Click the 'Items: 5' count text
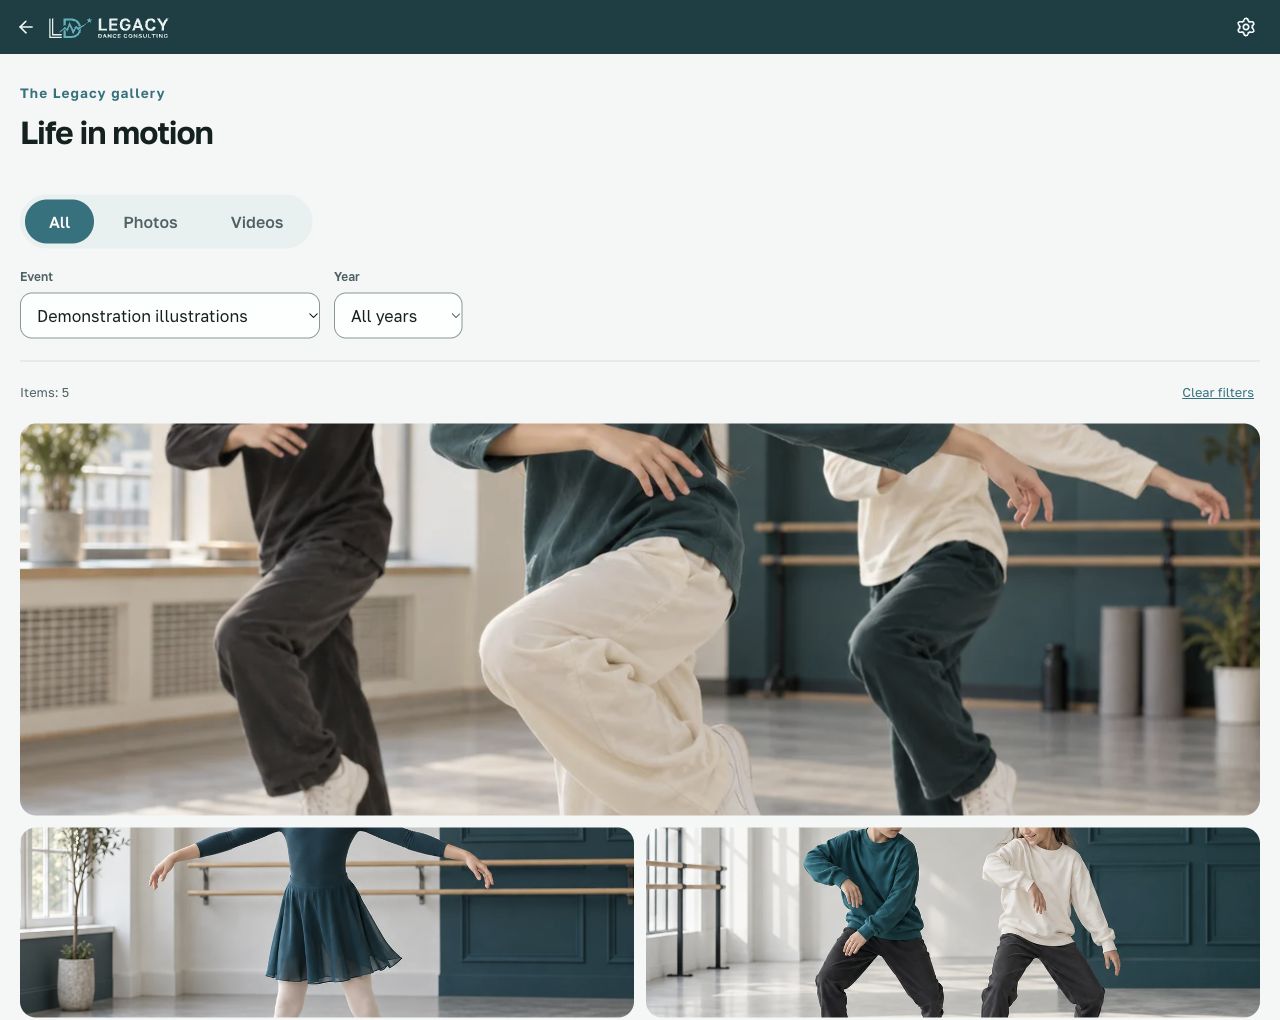 pos(45,393)
